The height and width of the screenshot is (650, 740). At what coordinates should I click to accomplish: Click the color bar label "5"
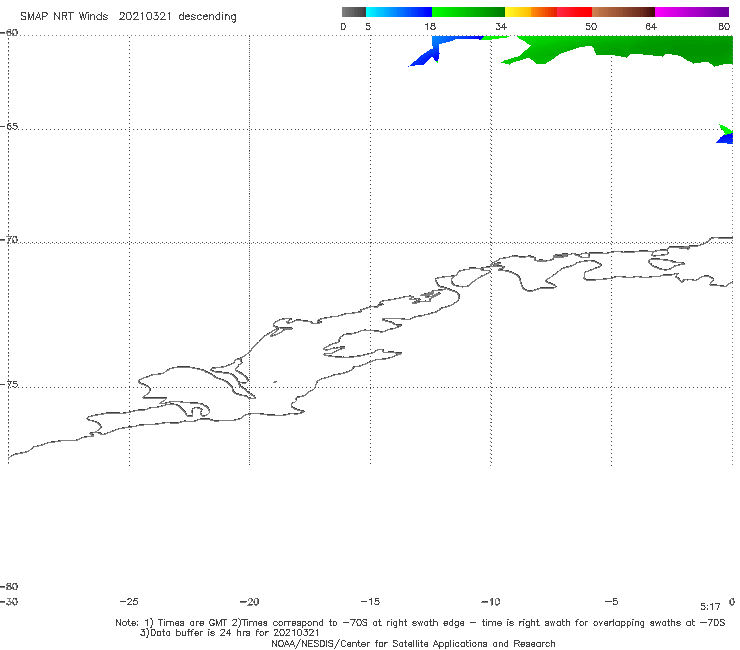[368, 27]
